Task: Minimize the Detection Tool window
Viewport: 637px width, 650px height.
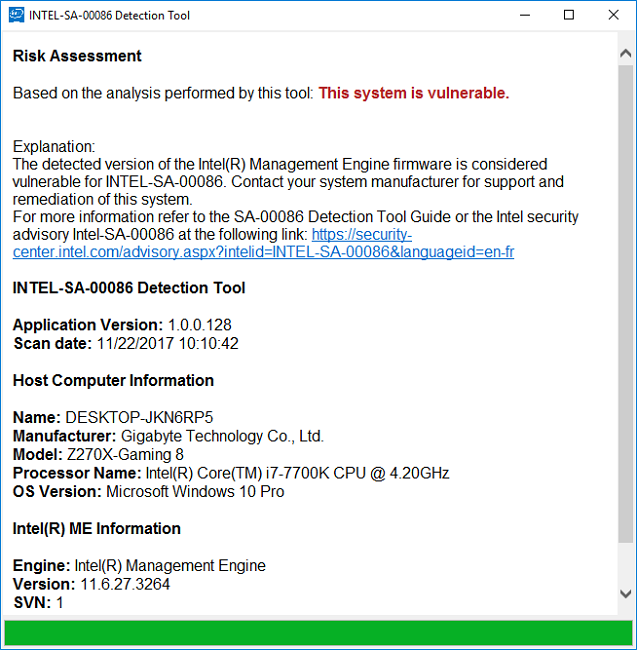Action: 525,15
